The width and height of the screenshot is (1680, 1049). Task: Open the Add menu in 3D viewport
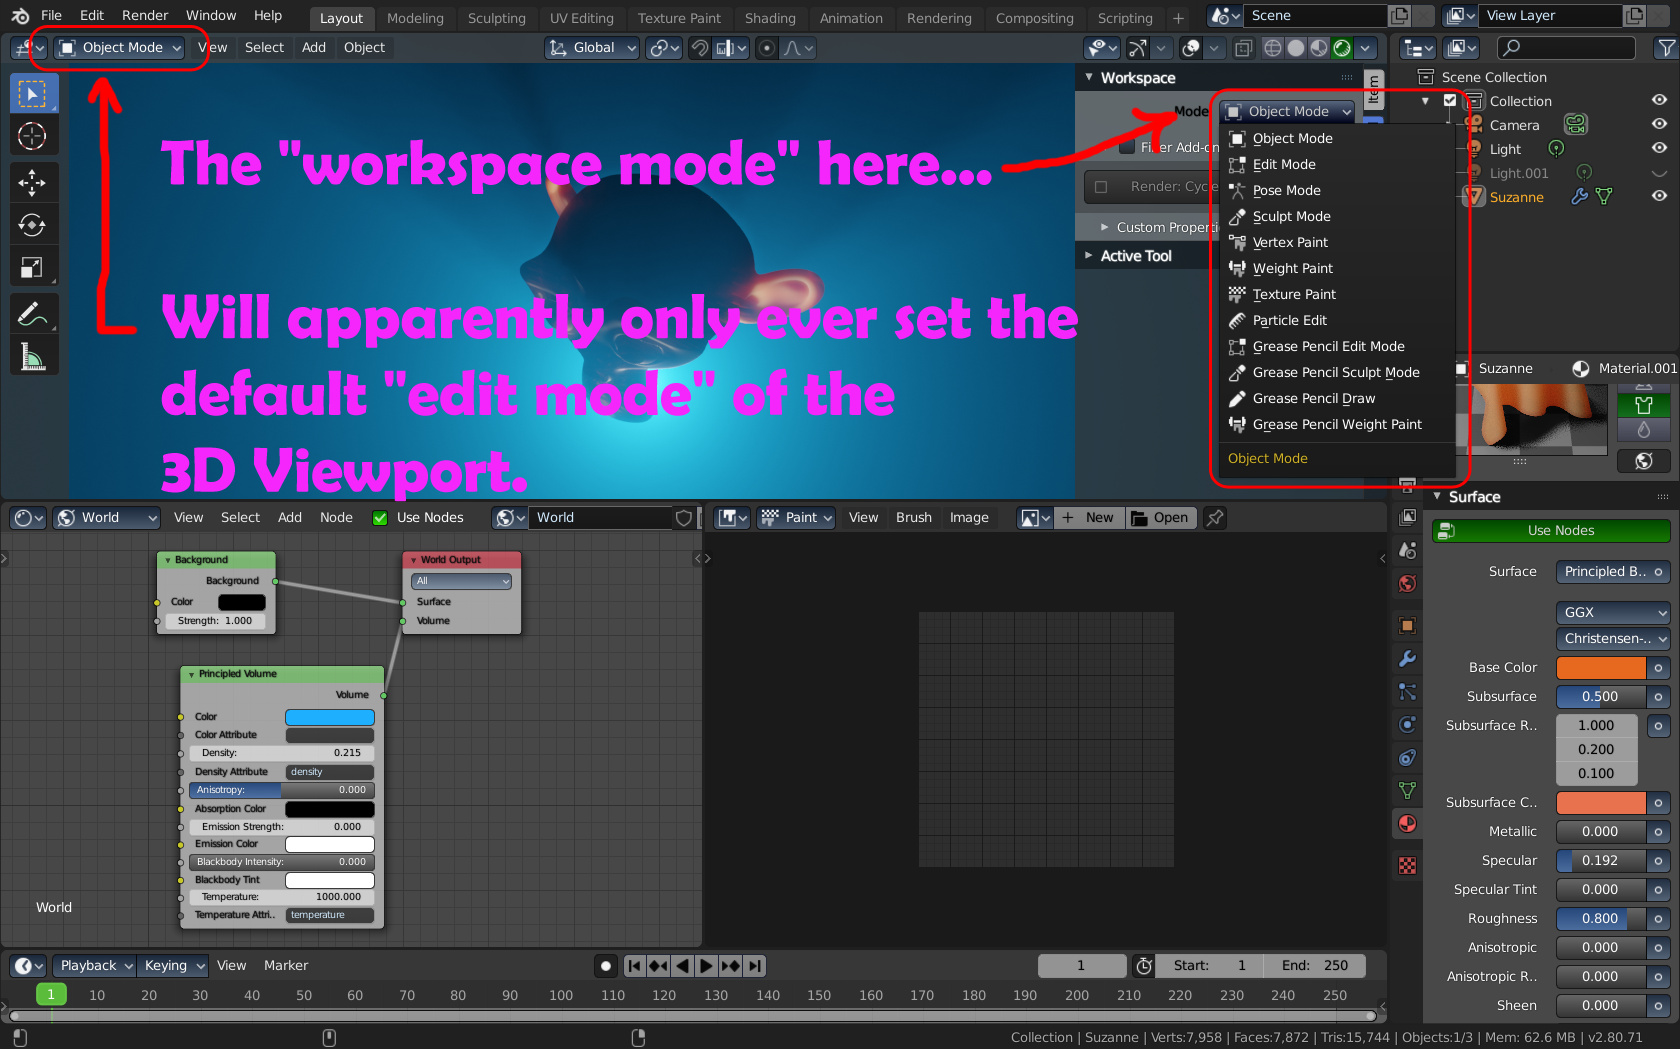314,48
